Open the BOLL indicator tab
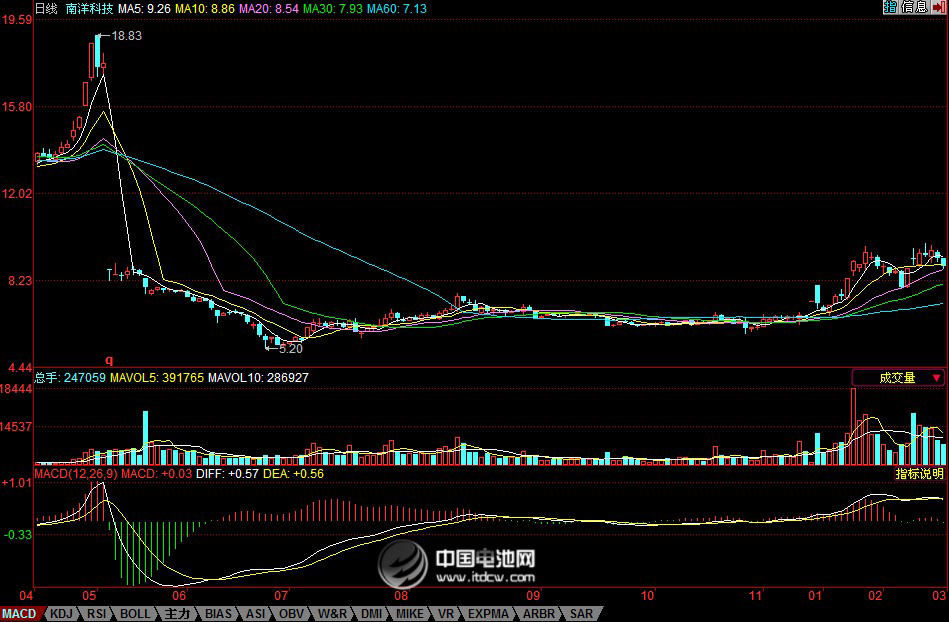Screen dimensions: 949x622 click(135, 613)
